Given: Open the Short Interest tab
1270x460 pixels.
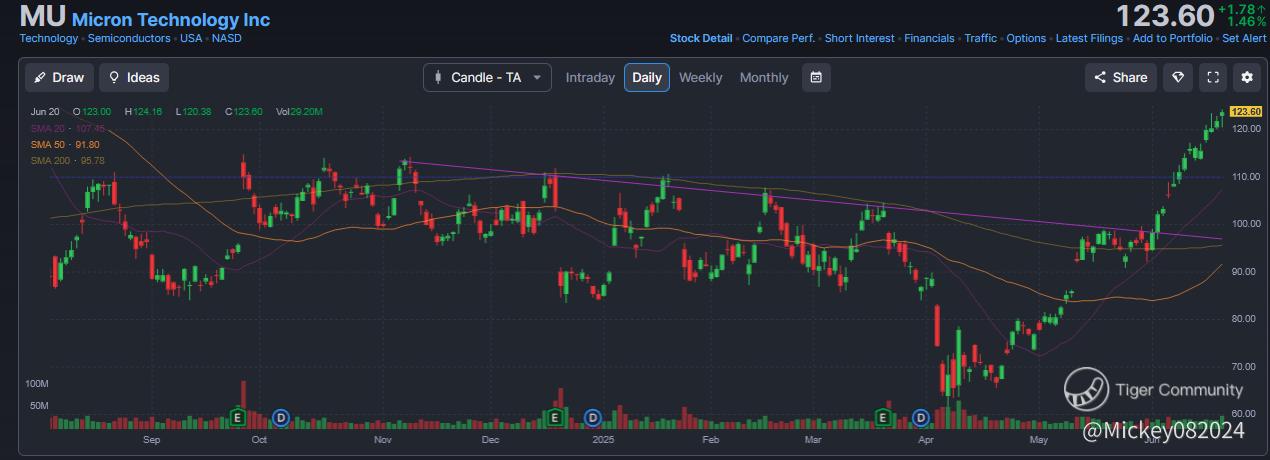Looking at the screenshot, I should 859,38.
